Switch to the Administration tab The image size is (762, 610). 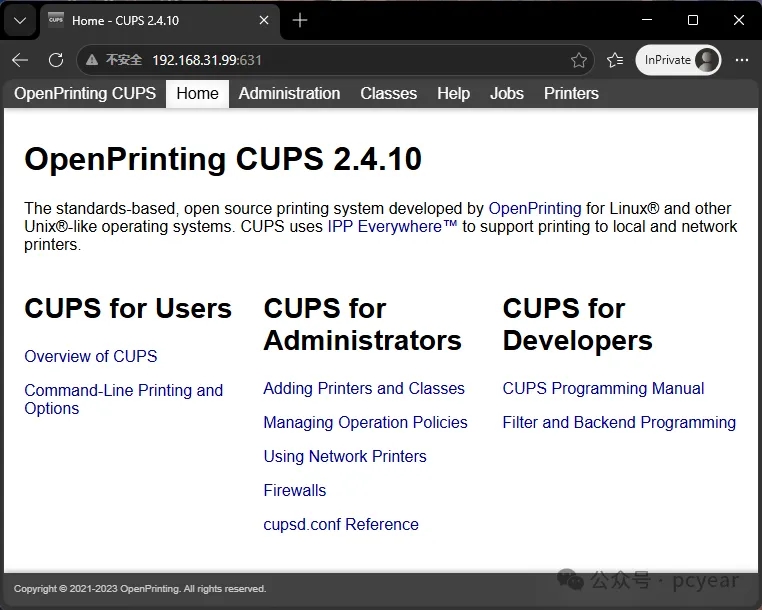point(289,93)
